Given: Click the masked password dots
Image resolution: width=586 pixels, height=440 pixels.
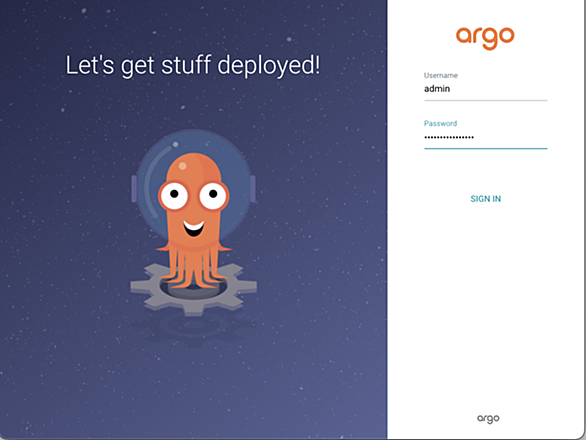Looking at the screenshot, I should (x=449, y=138).
